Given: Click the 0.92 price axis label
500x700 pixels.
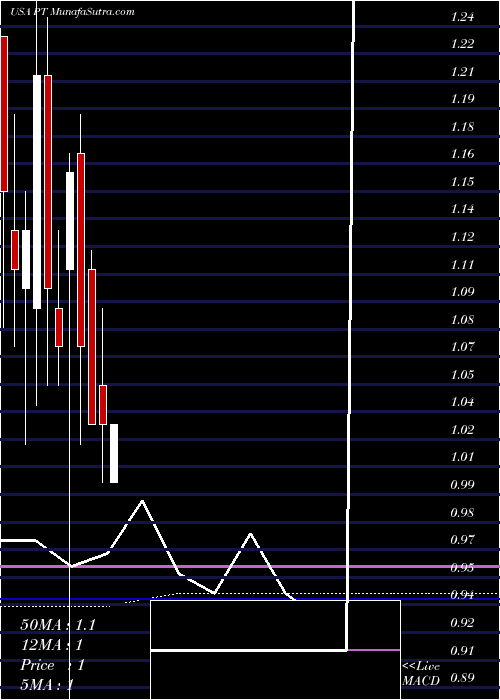Looking at the screenshot, I should [x=462, y=623].
